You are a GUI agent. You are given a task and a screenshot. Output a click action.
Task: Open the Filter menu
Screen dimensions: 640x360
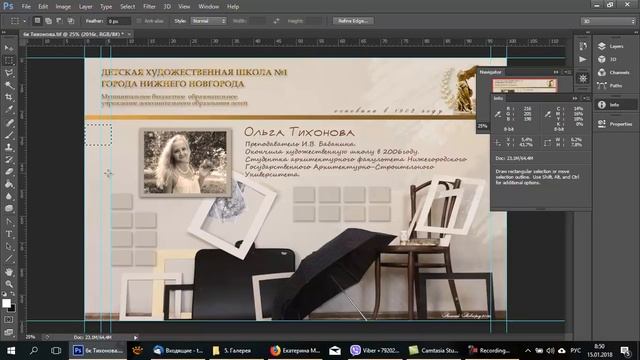pos(149,7)
